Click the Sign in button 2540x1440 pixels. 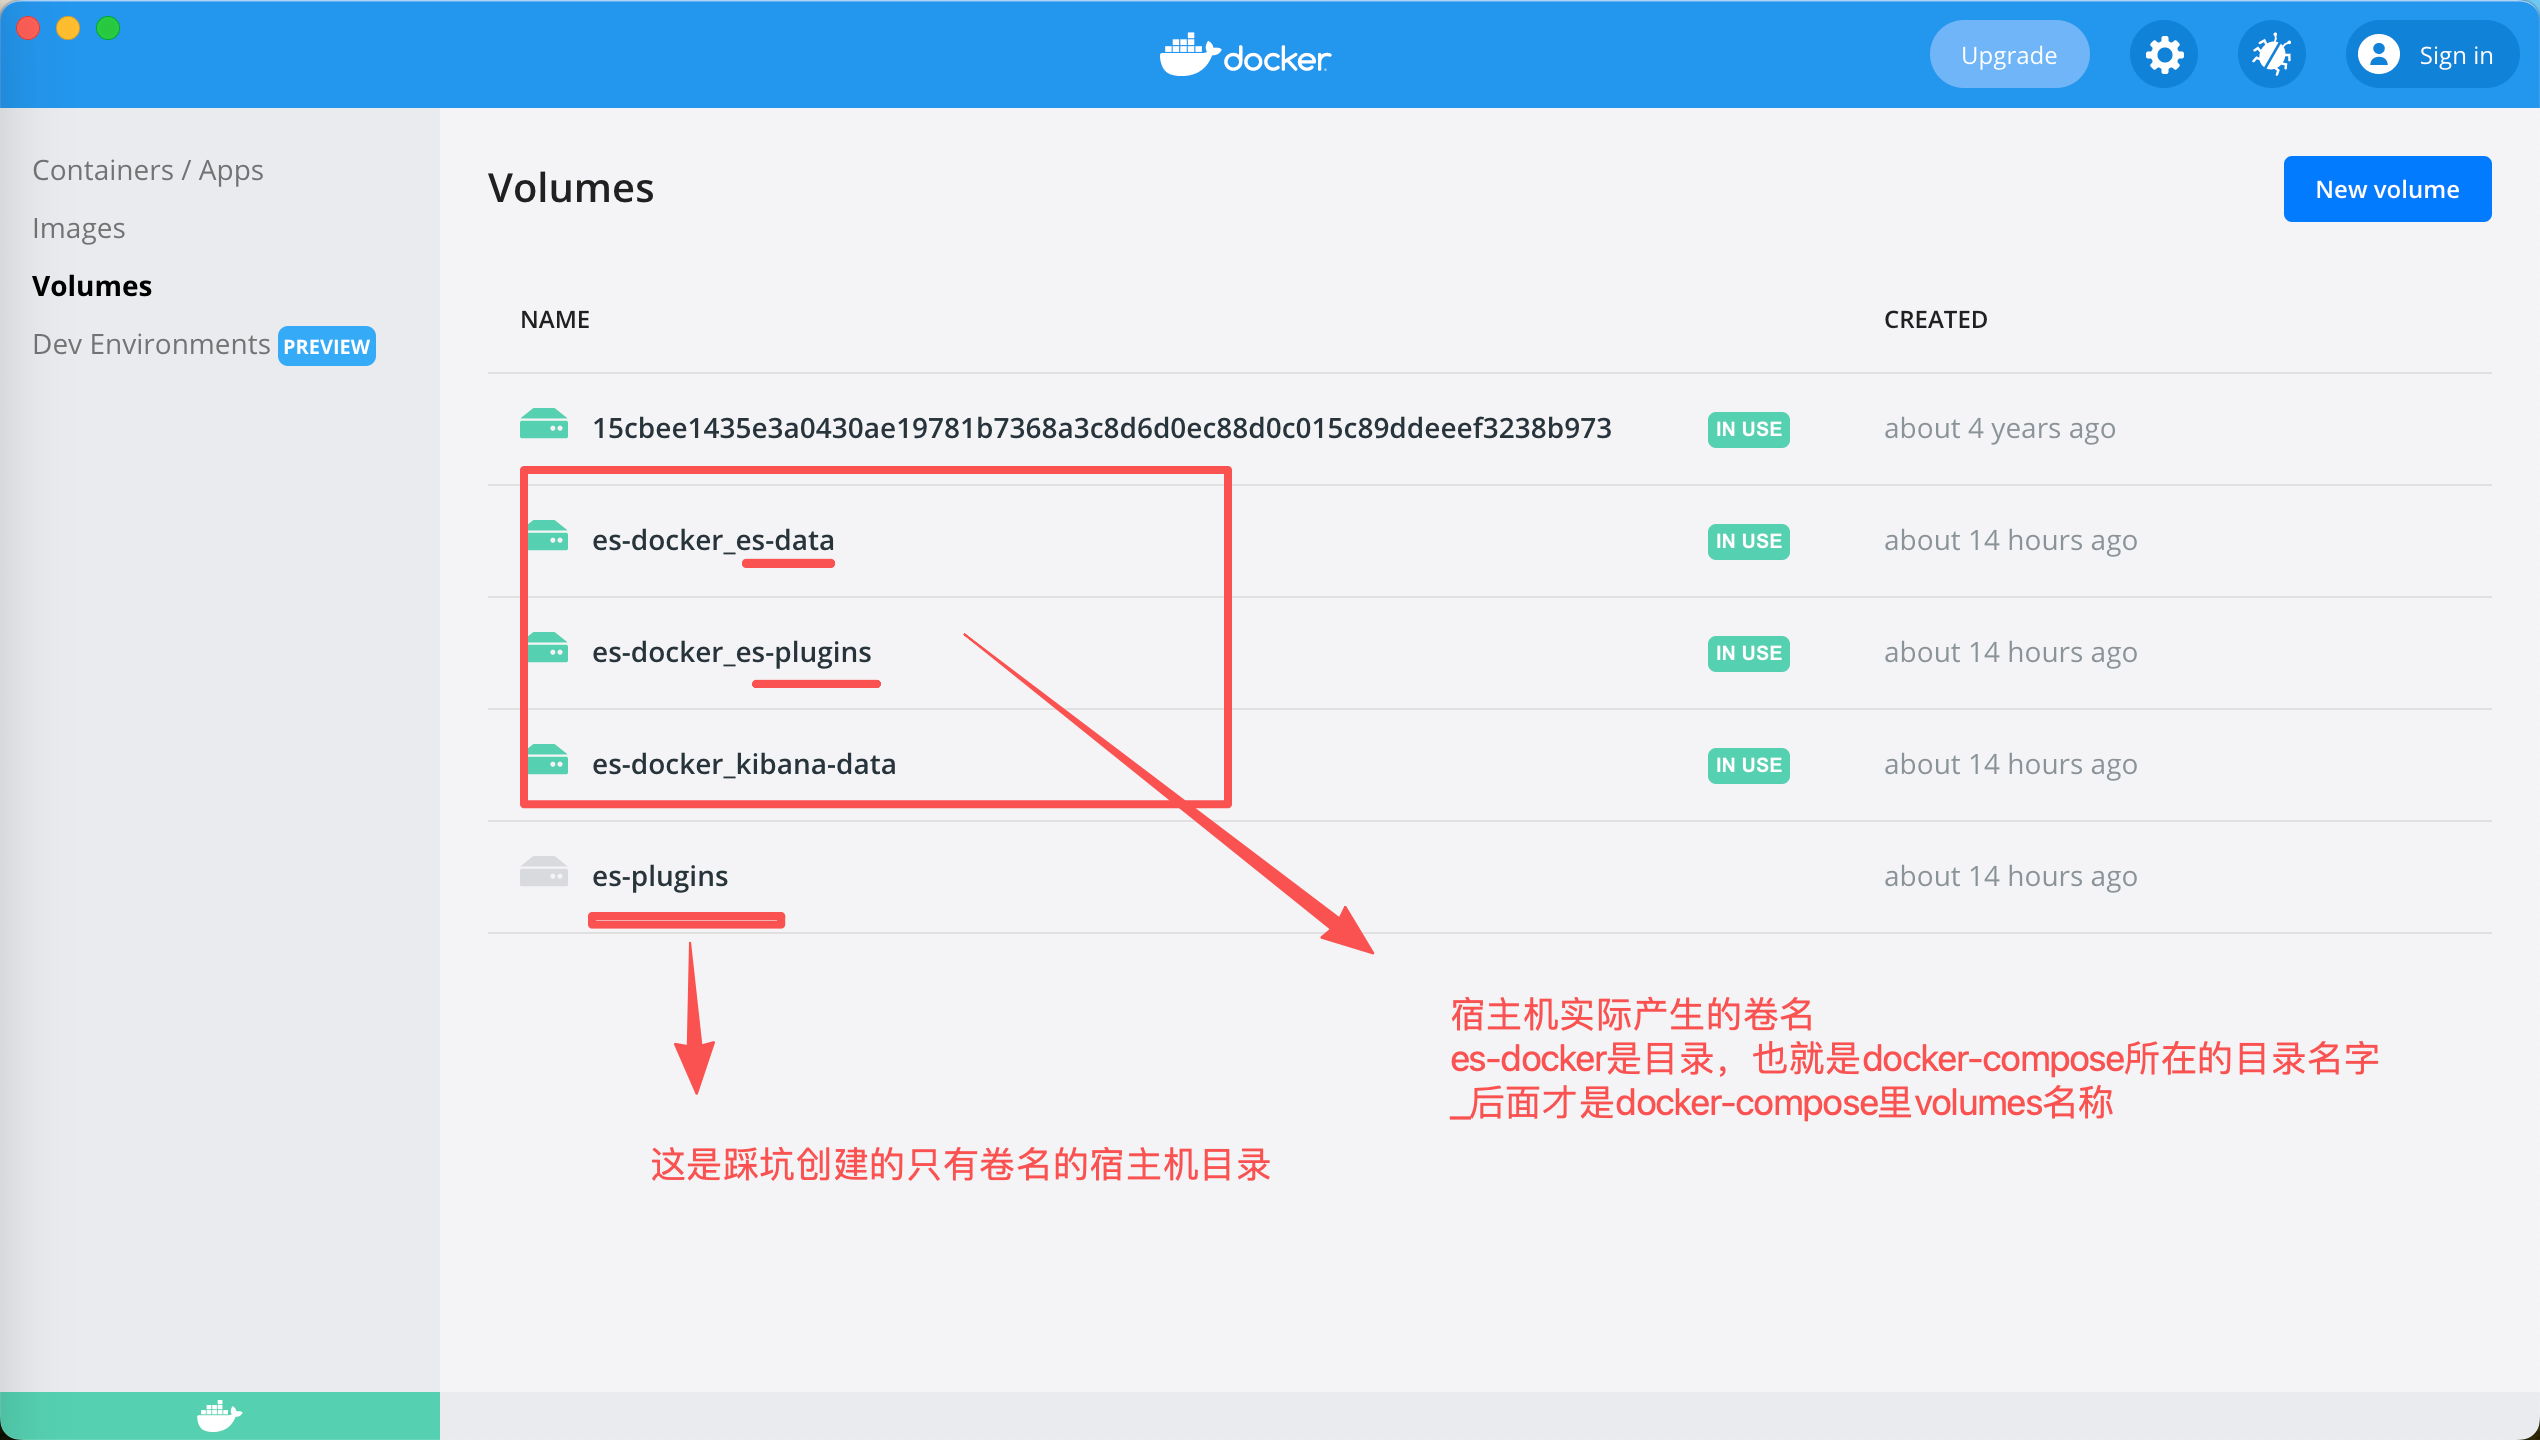[x=2455, y=55]
